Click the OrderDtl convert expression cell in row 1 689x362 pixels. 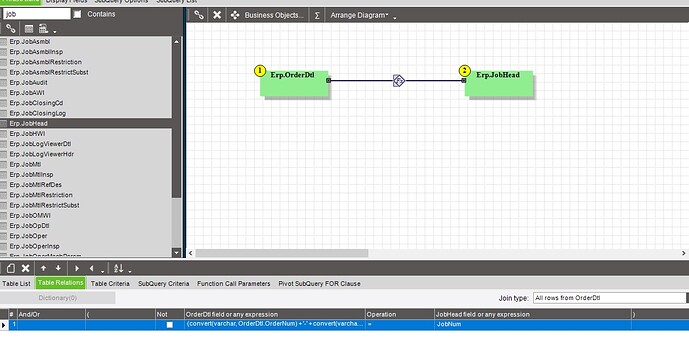[x=275, y=324]
